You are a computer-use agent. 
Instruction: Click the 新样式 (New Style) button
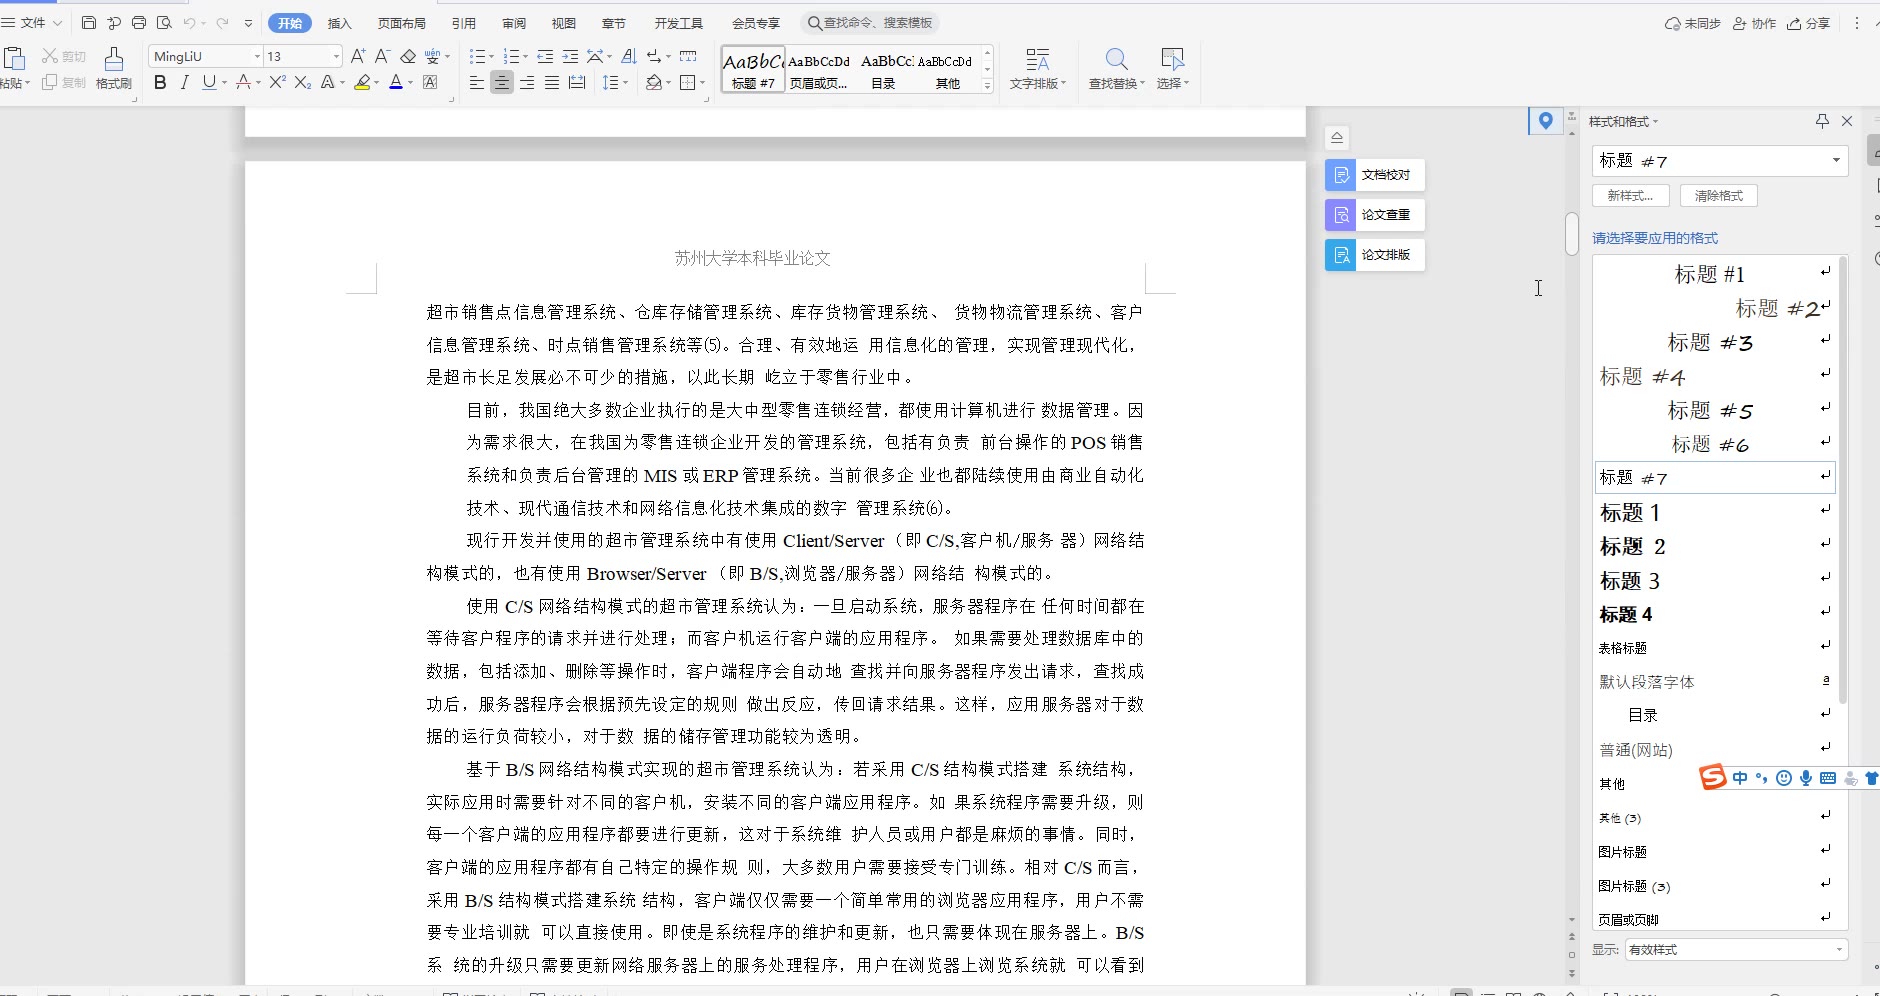pyautogui.click(x=1630, y=196)
